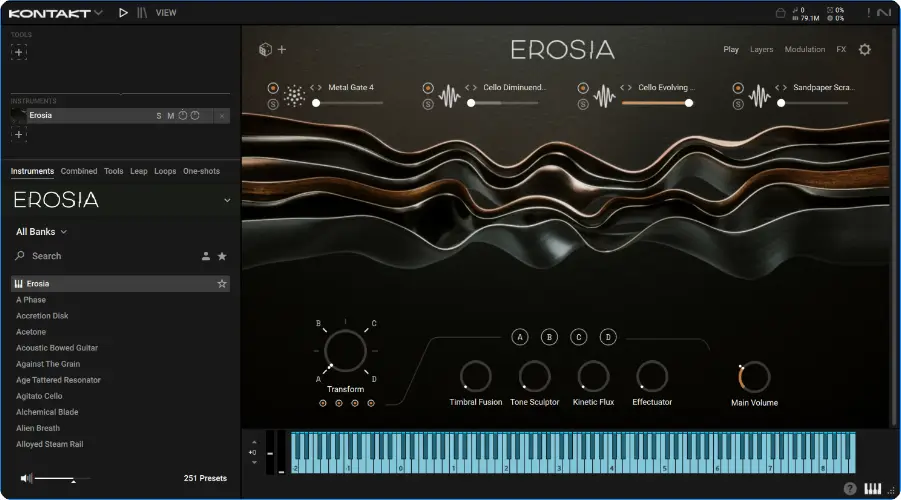The width and height of the screenshot is (901, 500).
Task: Solo the Sandpaper Scra... layer
Action: coord(737,104)
